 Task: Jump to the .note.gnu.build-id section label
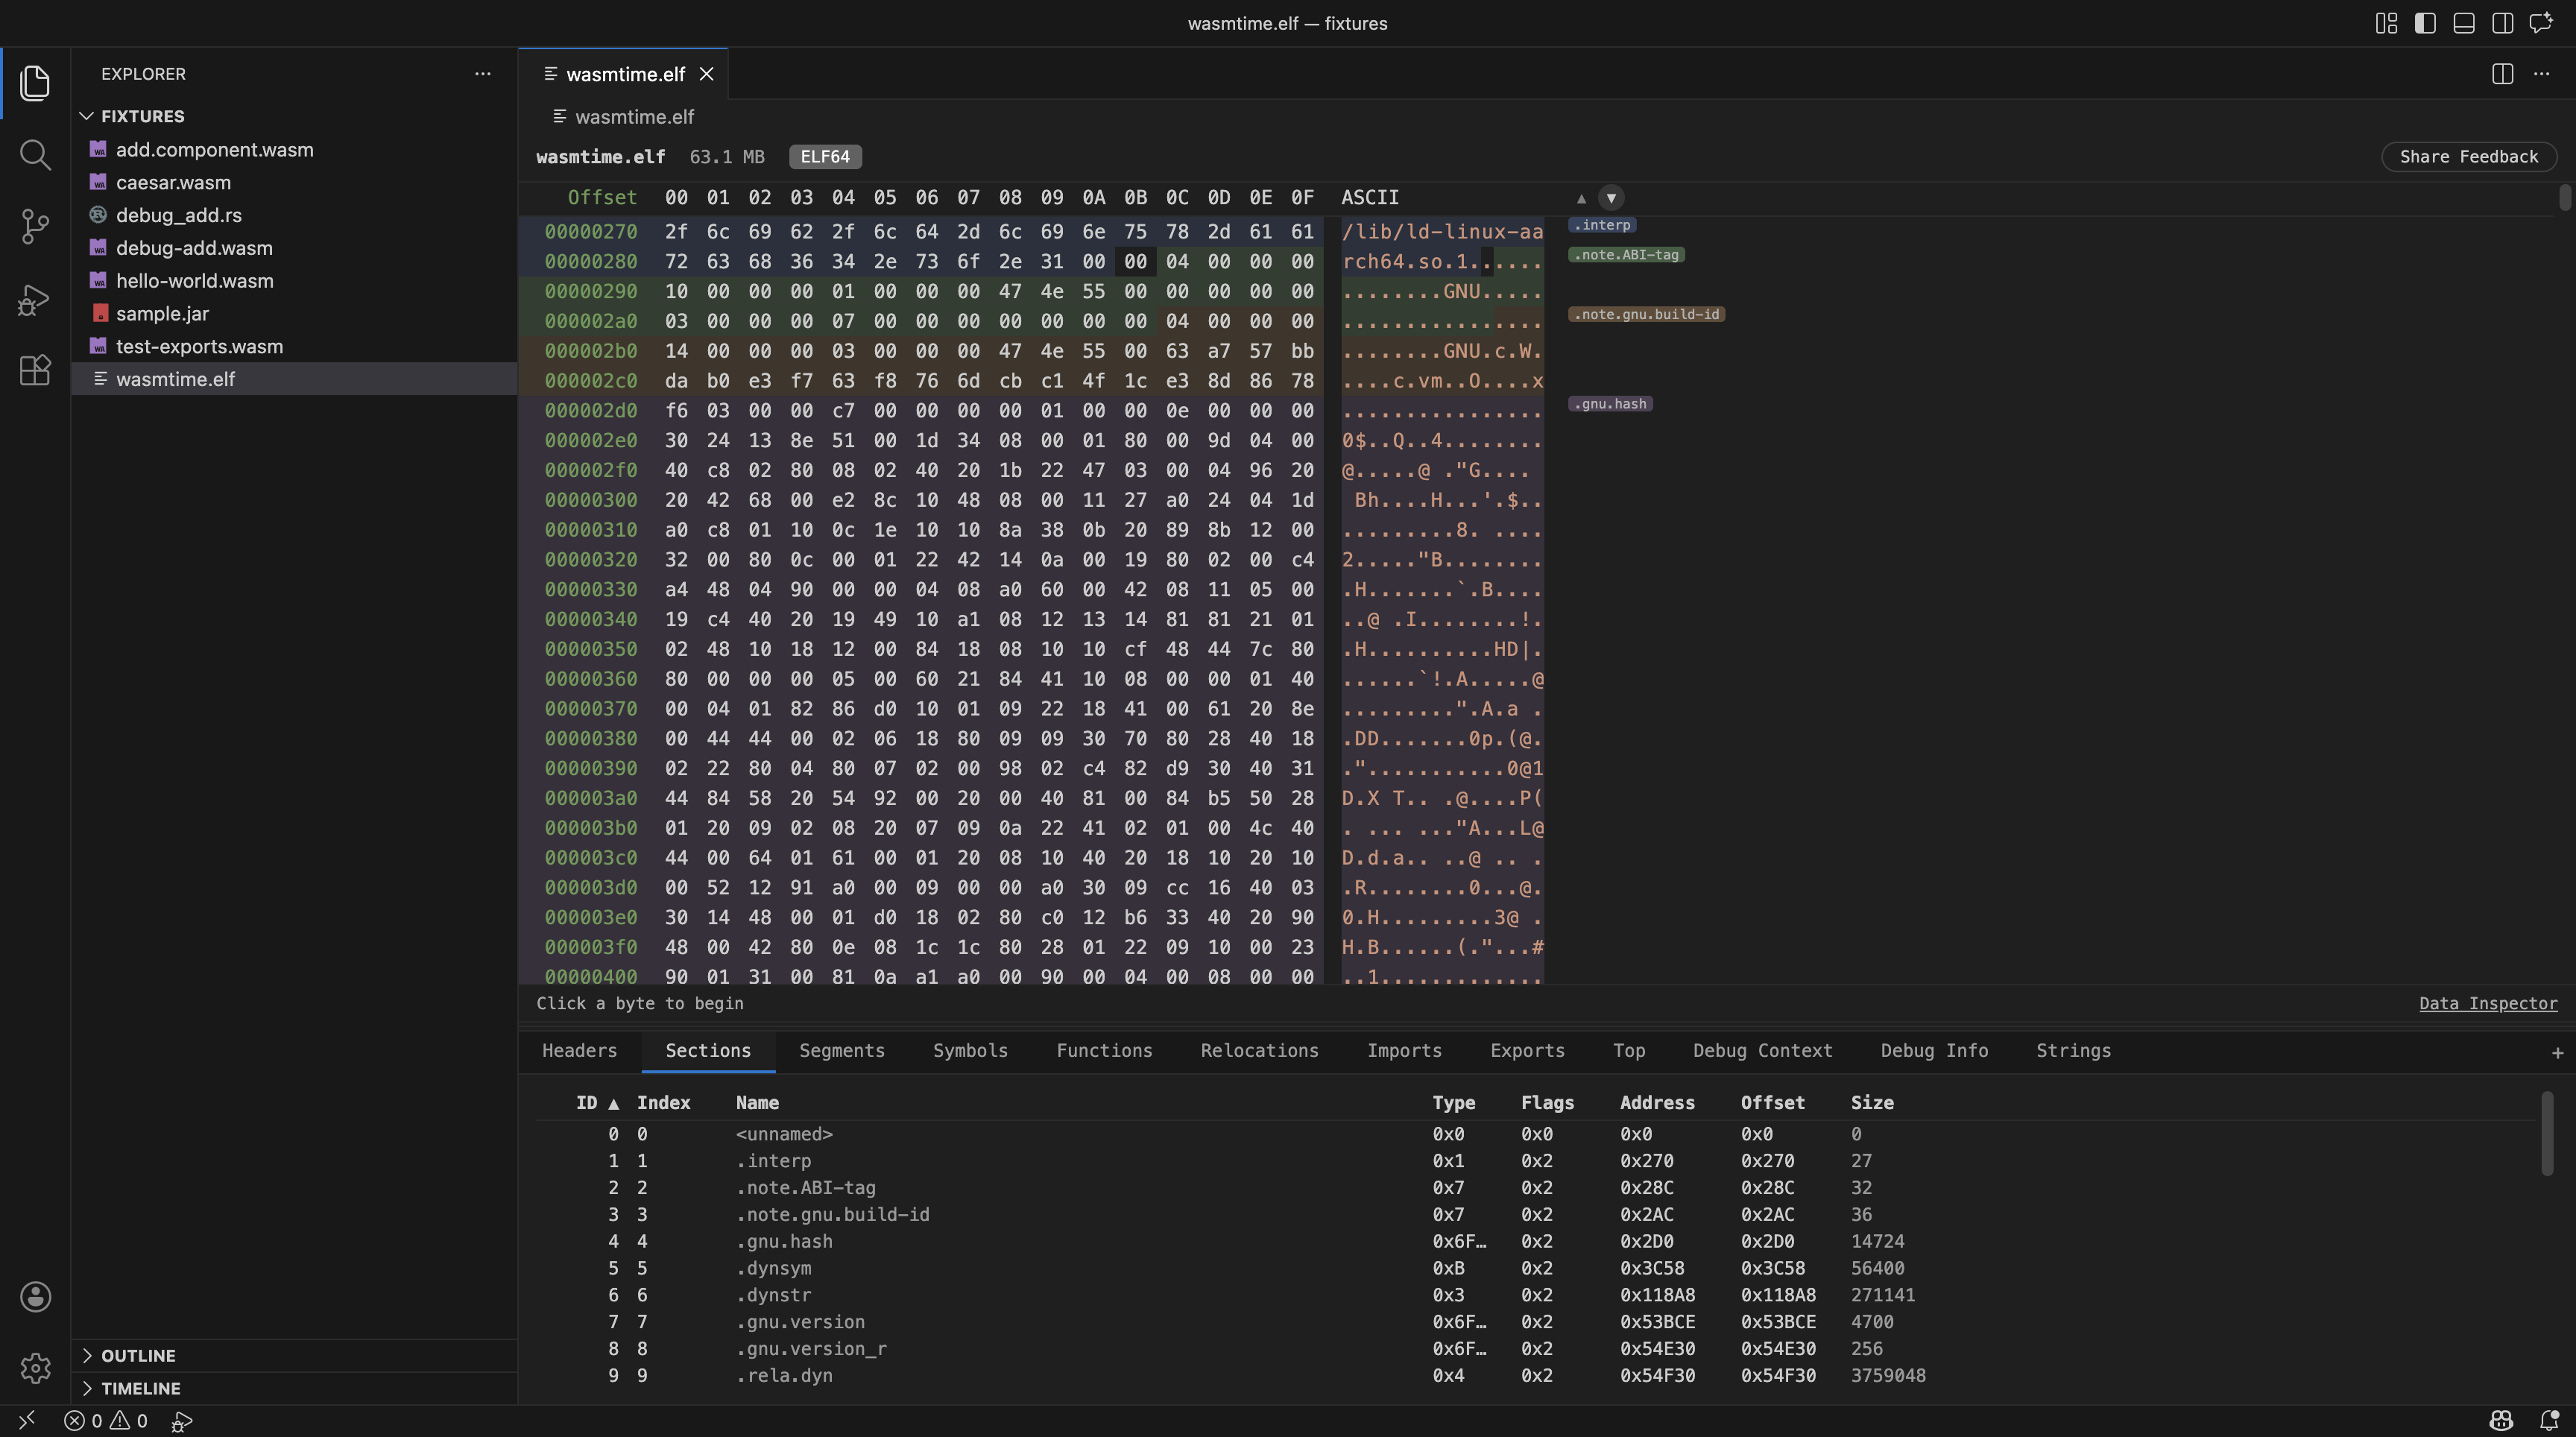[1647, 314]
